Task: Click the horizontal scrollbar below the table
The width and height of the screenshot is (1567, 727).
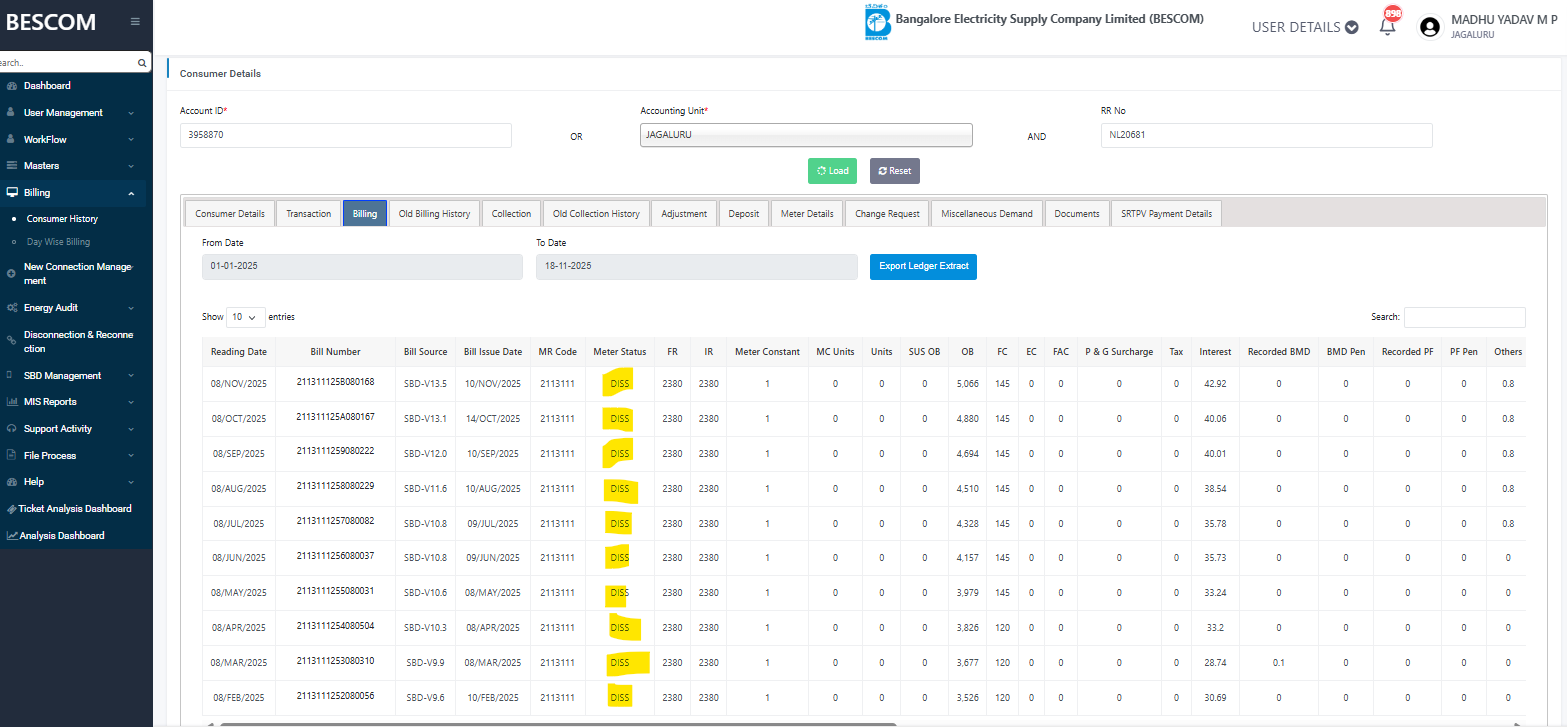Action: point(558,722)
